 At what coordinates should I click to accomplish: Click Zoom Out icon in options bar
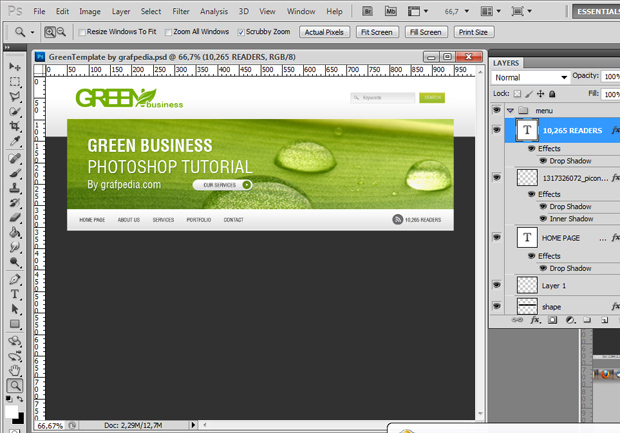pos(61,32)
